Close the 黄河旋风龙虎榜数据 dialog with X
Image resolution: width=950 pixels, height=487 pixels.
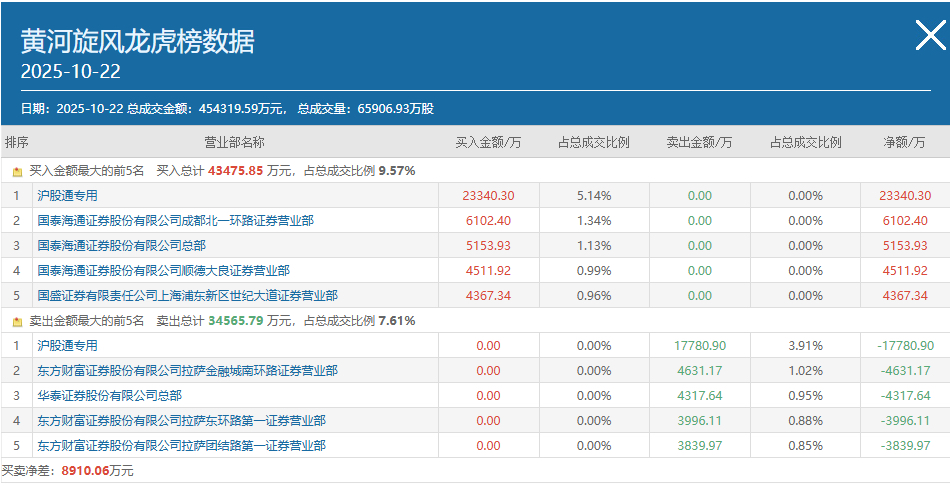930,35
